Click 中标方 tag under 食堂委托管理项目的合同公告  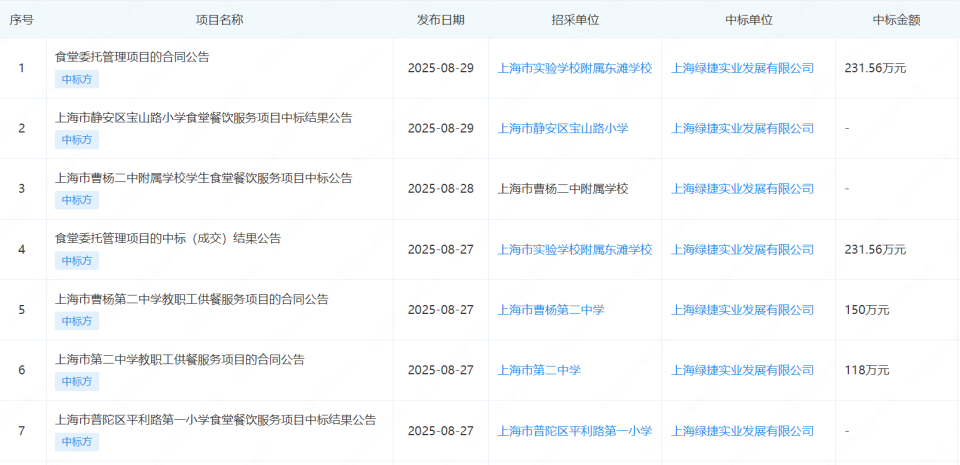pos(77,80)
